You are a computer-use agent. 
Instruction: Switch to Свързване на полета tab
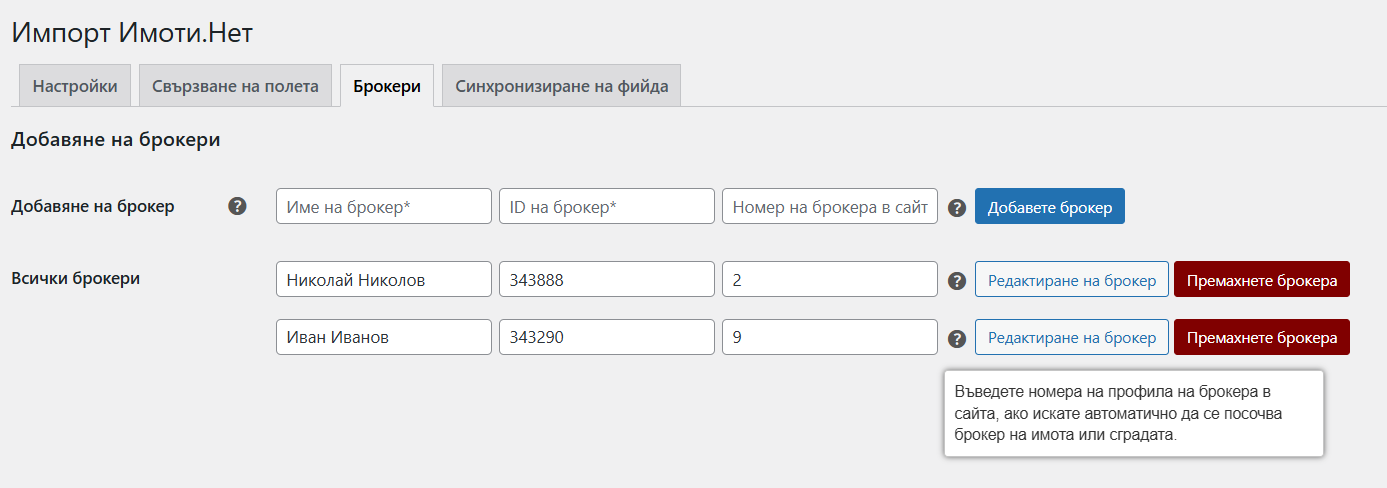point(235,86)
